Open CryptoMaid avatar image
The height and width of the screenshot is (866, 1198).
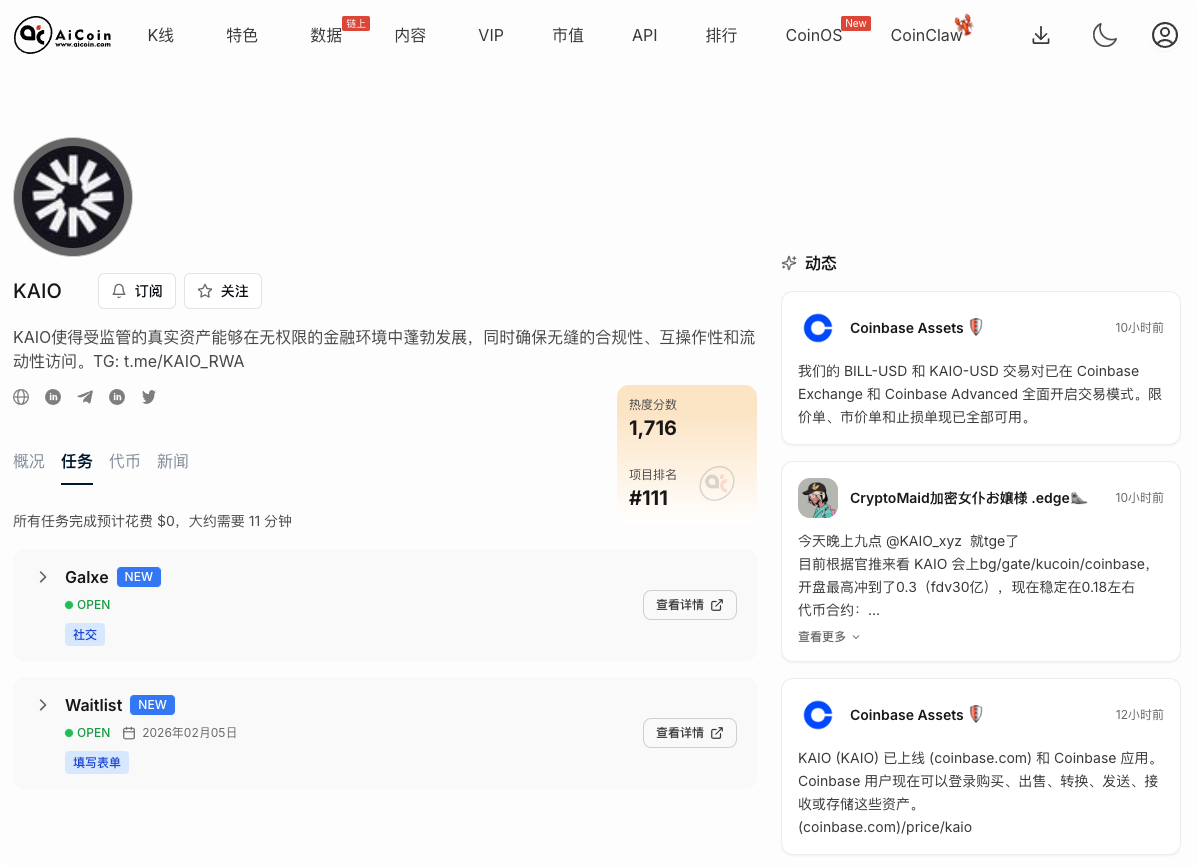(818, 498)
